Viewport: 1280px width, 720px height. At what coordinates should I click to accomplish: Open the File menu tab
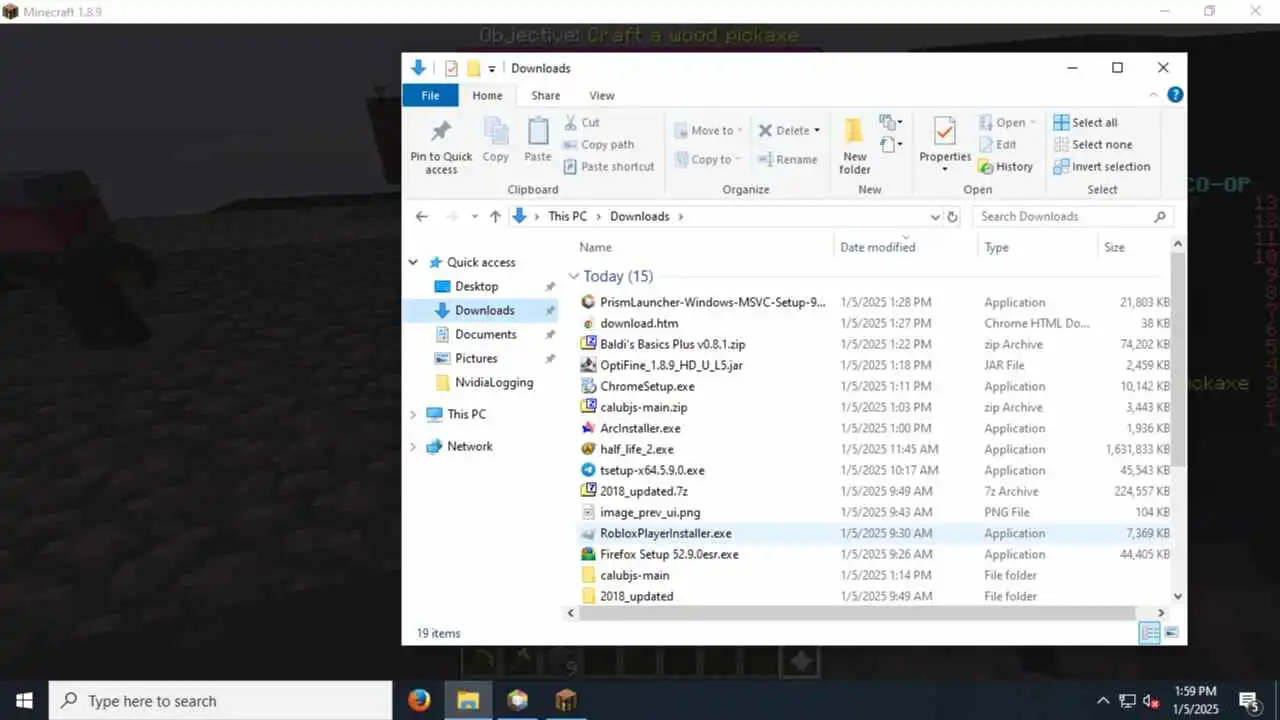pyautogui.click(x=430, y=95)
